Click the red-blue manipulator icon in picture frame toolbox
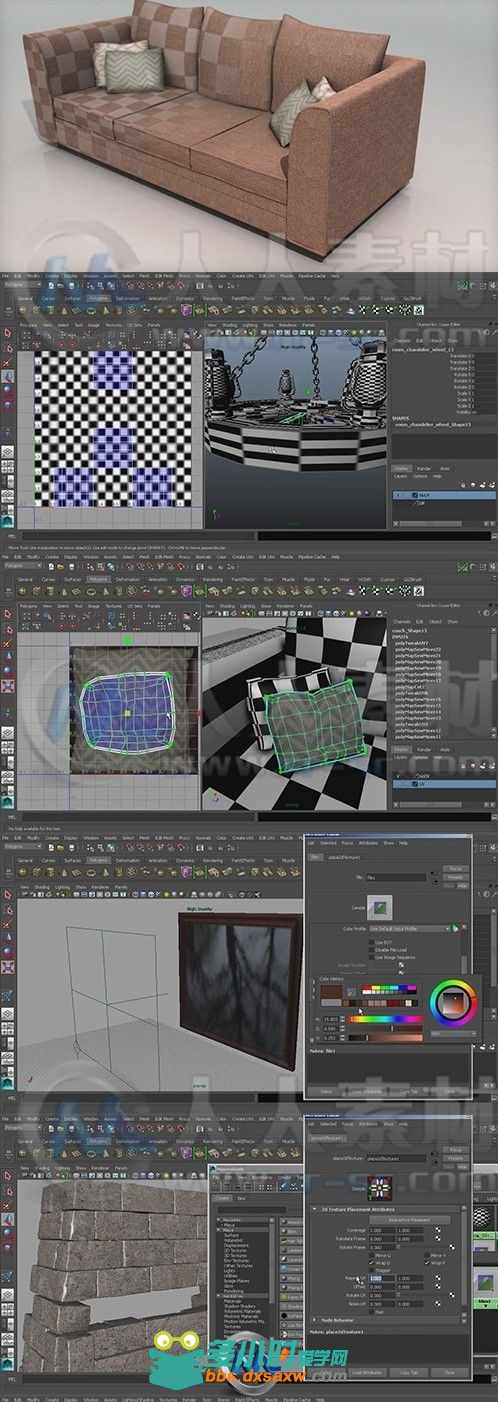 [8, 968]
